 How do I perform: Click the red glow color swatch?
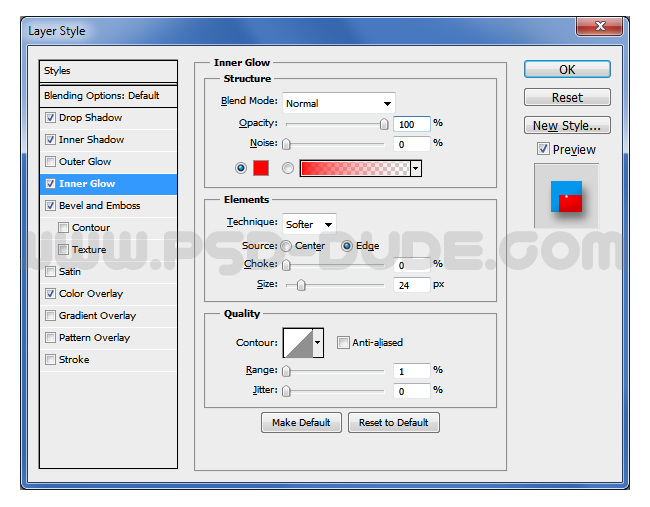[x=261, y=168]
